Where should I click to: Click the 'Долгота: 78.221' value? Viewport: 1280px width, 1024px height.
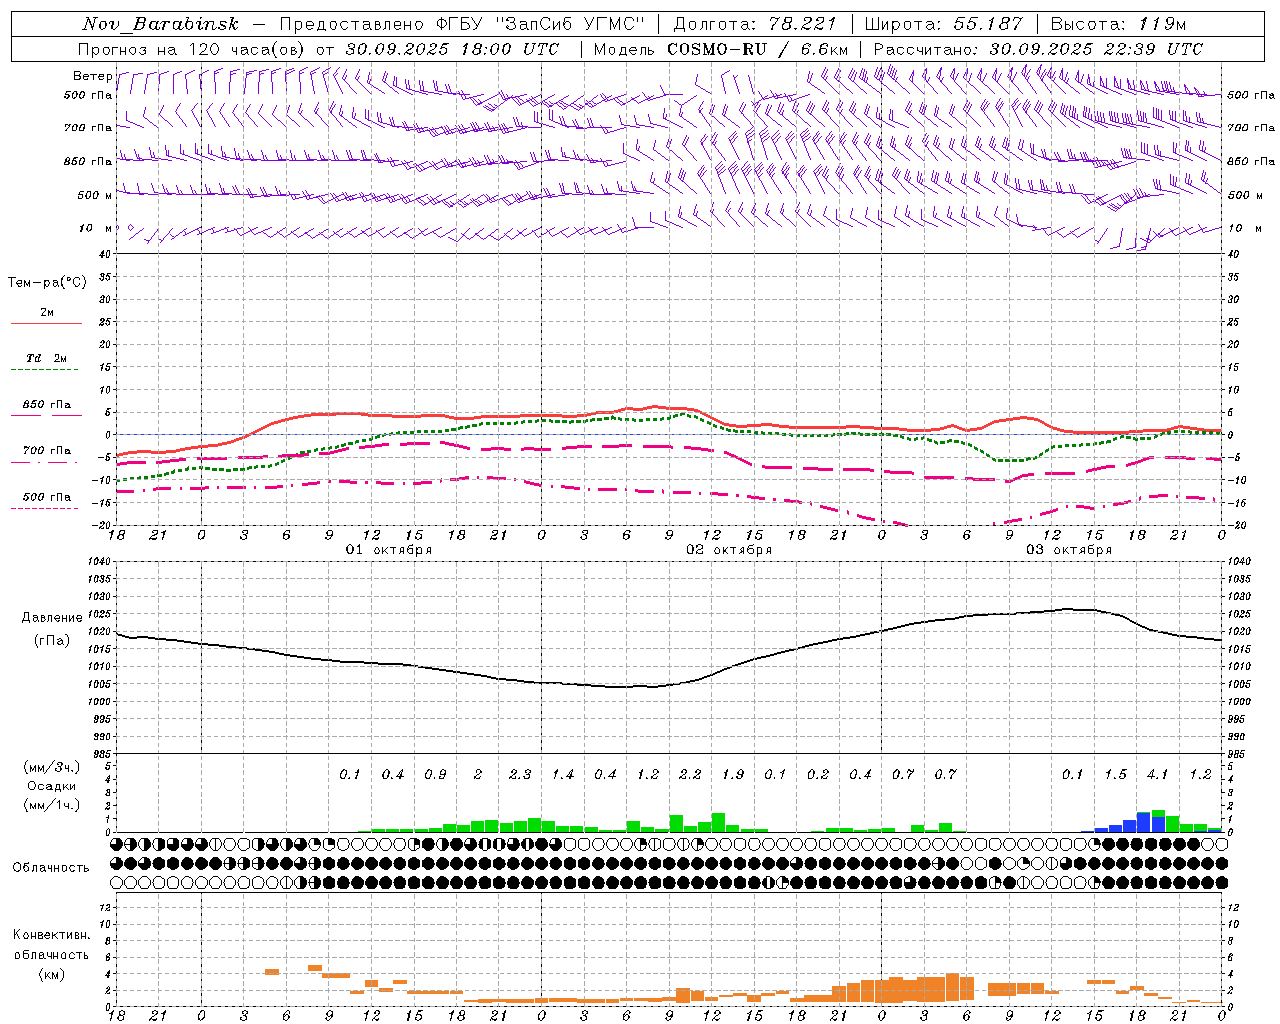click(x=755, y=24)
